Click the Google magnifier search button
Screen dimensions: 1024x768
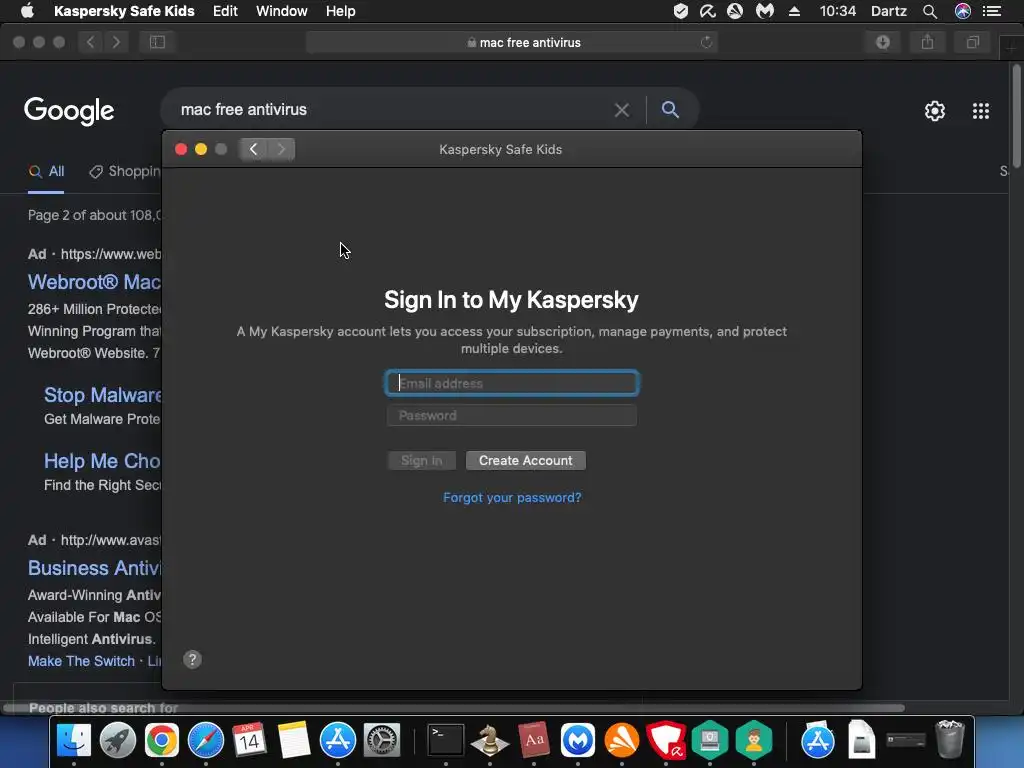[x=670, y=110]
